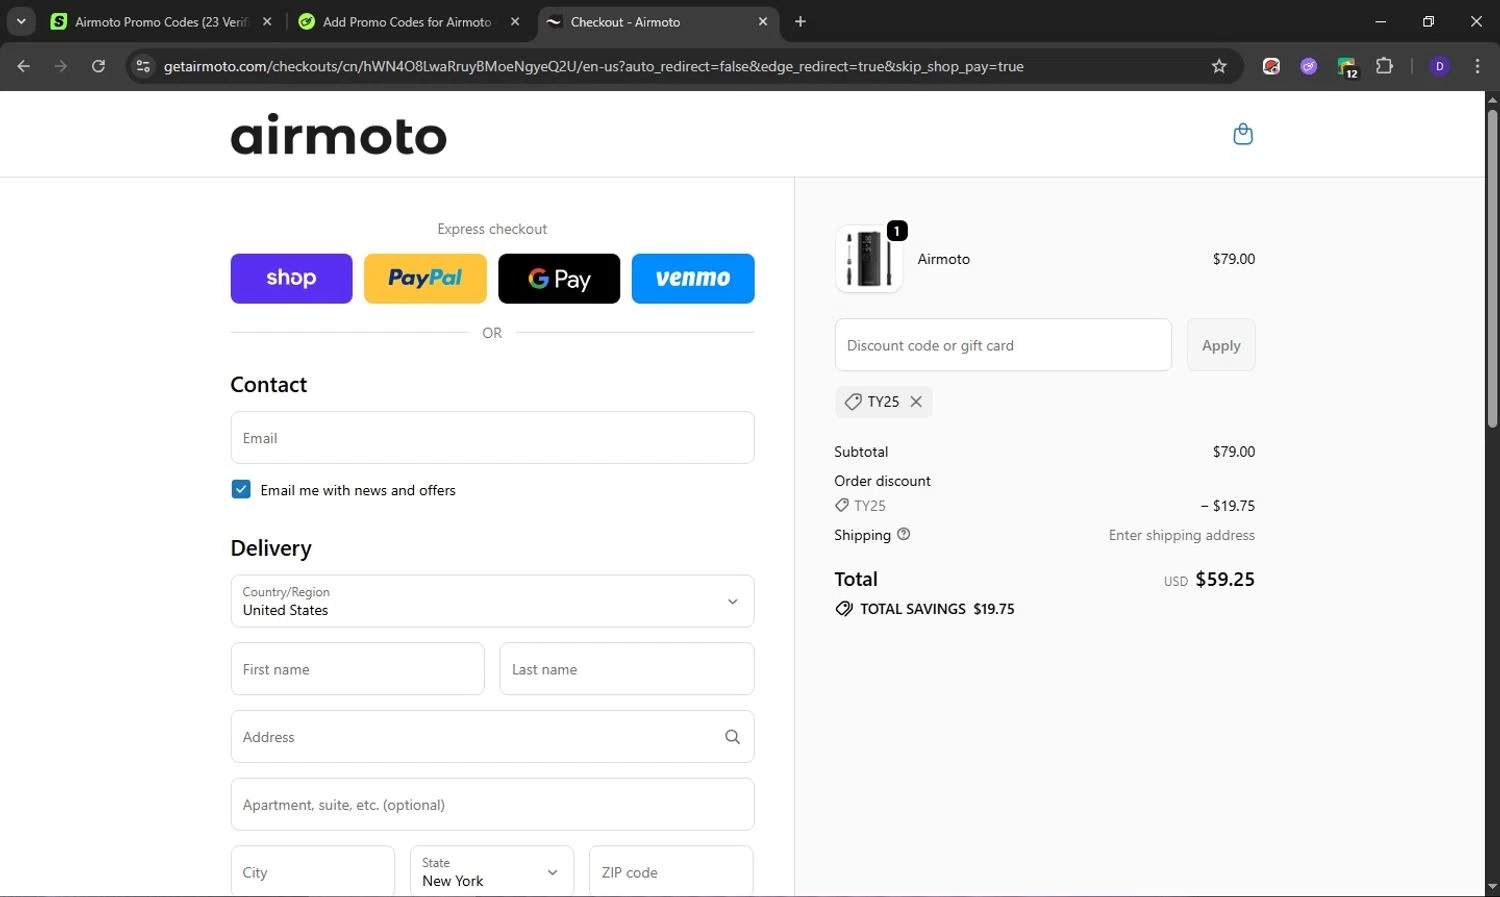Click the red extension icon in toolbar
Image resolution: width=1500 pixels, height=897 pixels.
(x=1271, y=66)
